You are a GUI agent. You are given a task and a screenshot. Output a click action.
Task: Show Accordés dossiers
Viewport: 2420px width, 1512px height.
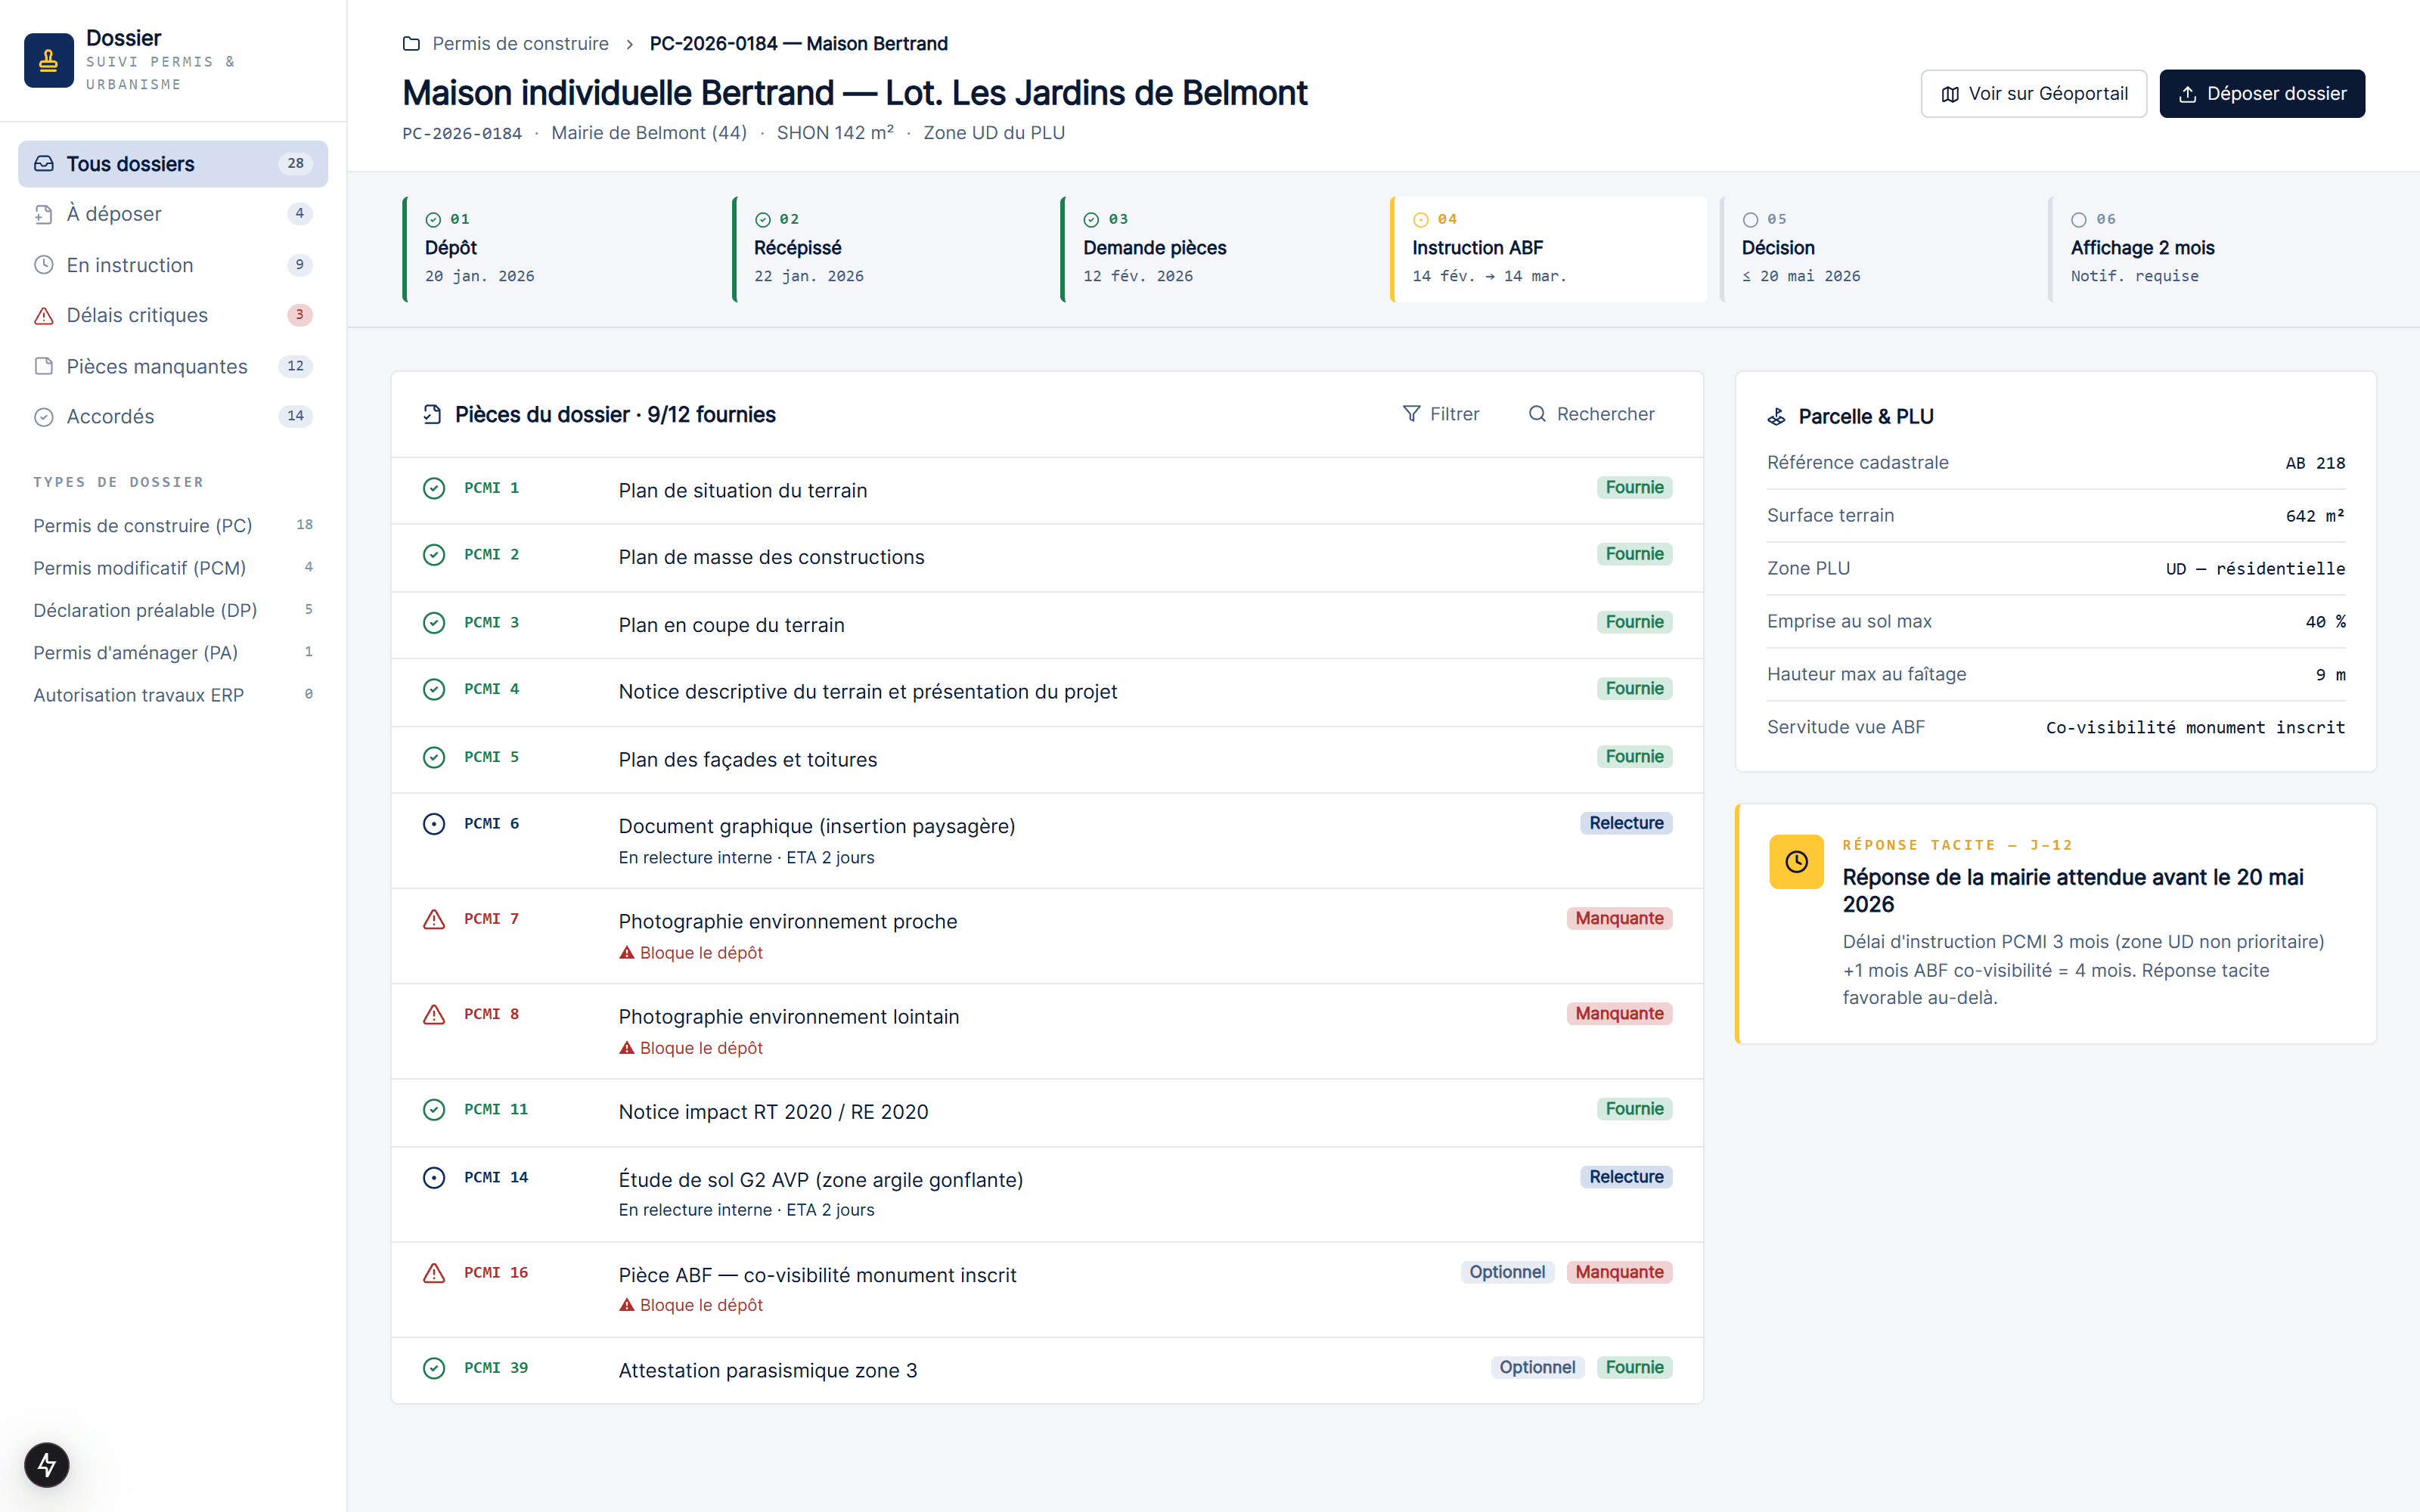(173, 416)
